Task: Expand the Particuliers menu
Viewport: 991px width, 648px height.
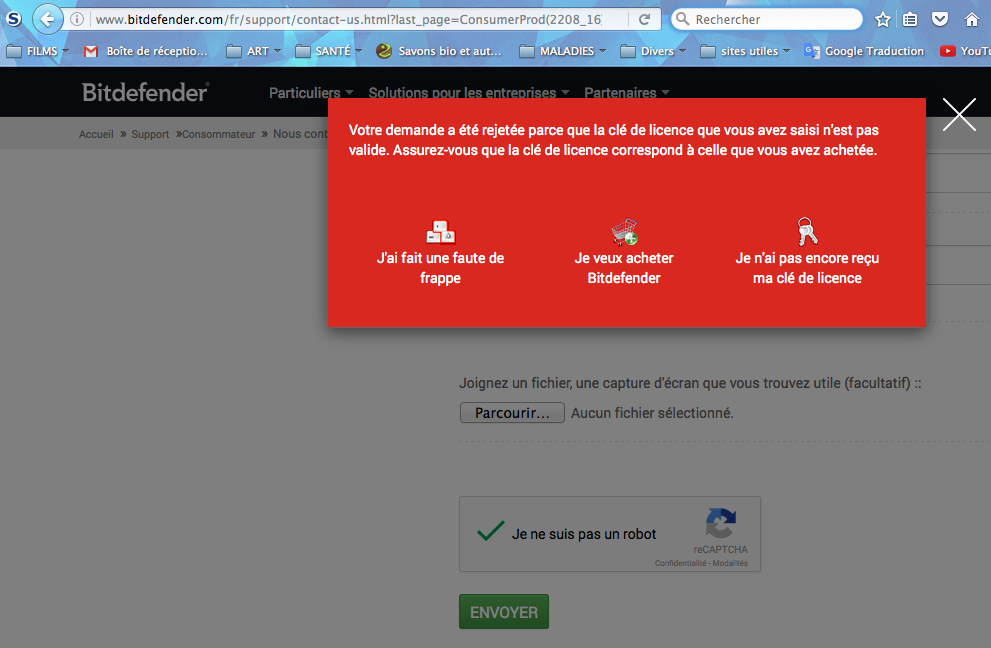Action: tap(311, 93)
